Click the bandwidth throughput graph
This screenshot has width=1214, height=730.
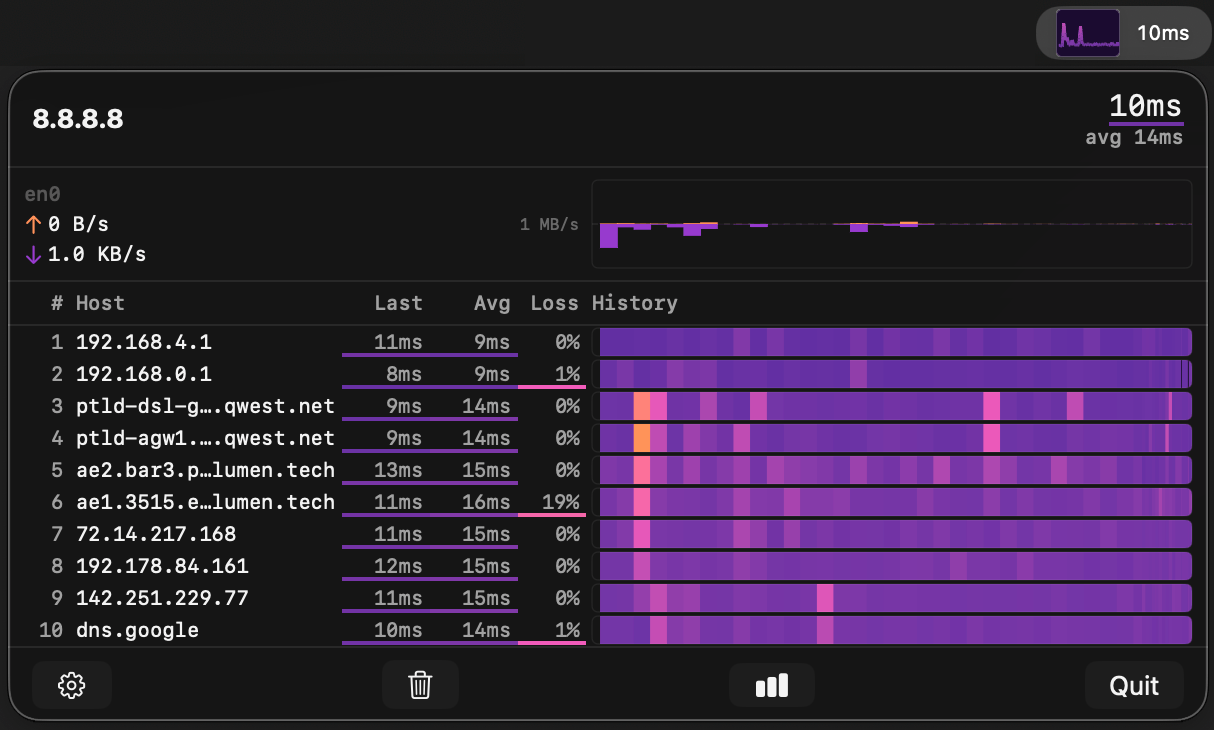pyautogui.click(x=894, y=225)
